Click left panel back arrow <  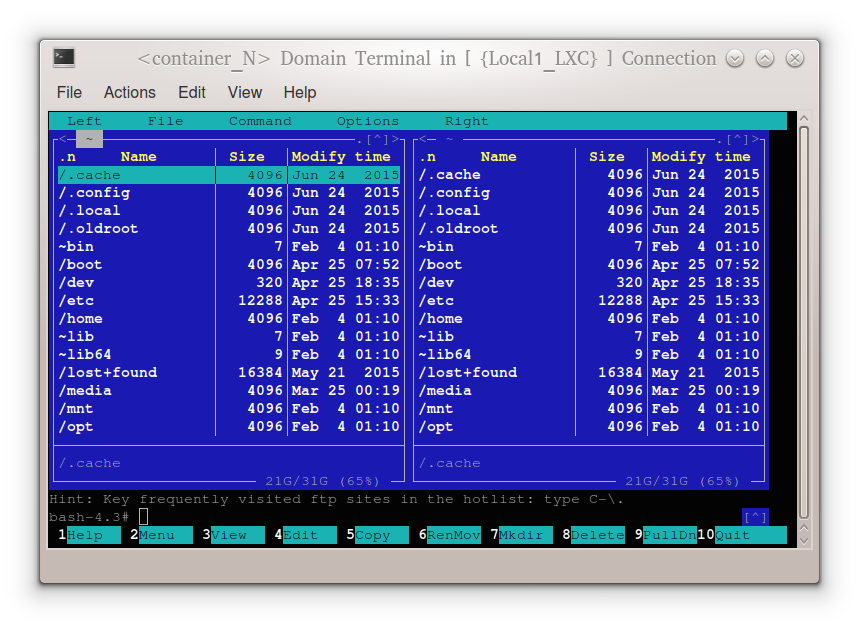62,139
